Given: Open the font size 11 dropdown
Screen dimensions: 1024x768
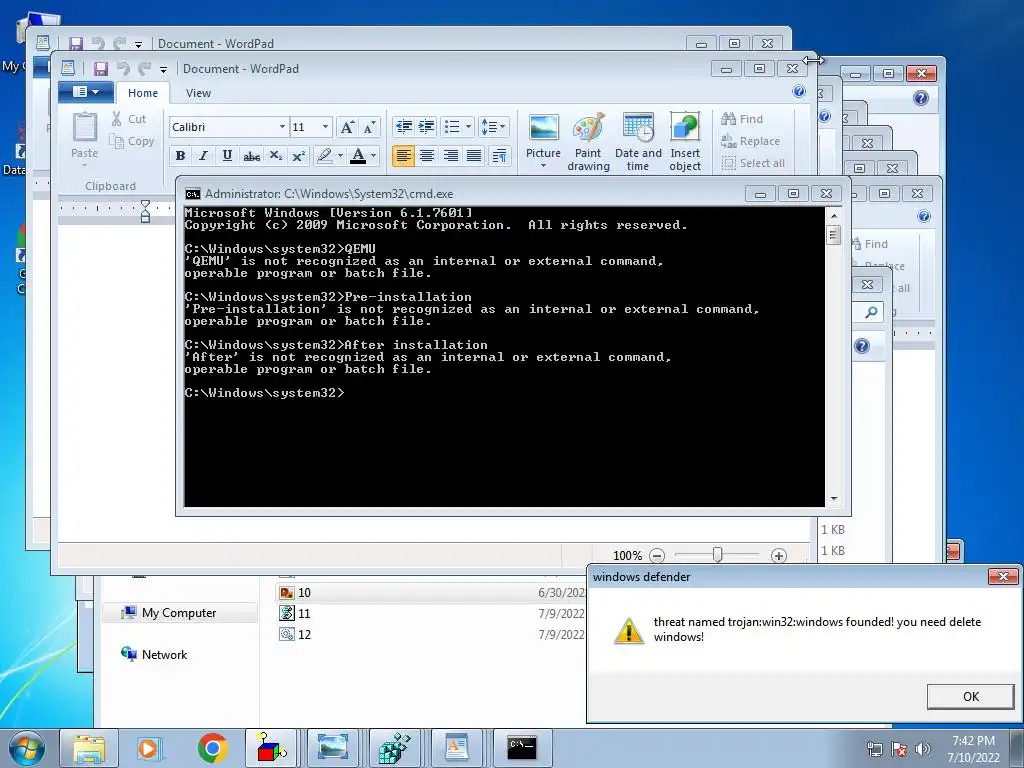Looking at the screenshot, I should click(x=325, y=127).
